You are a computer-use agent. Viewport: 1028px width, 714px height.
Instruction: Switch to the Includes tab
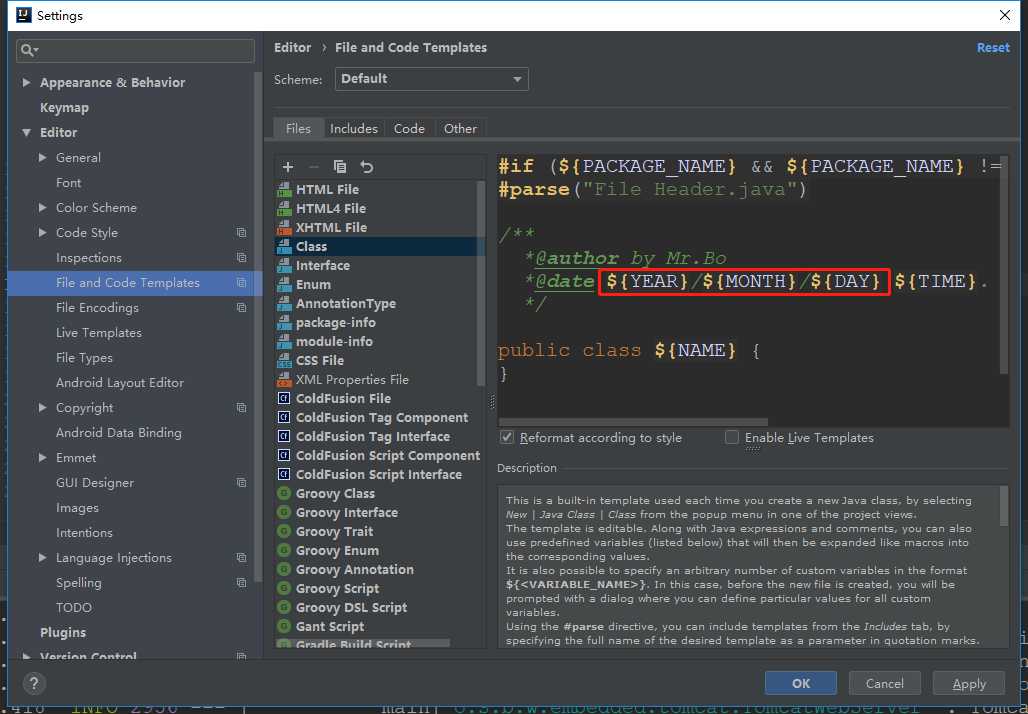click(x=353, y=129)
